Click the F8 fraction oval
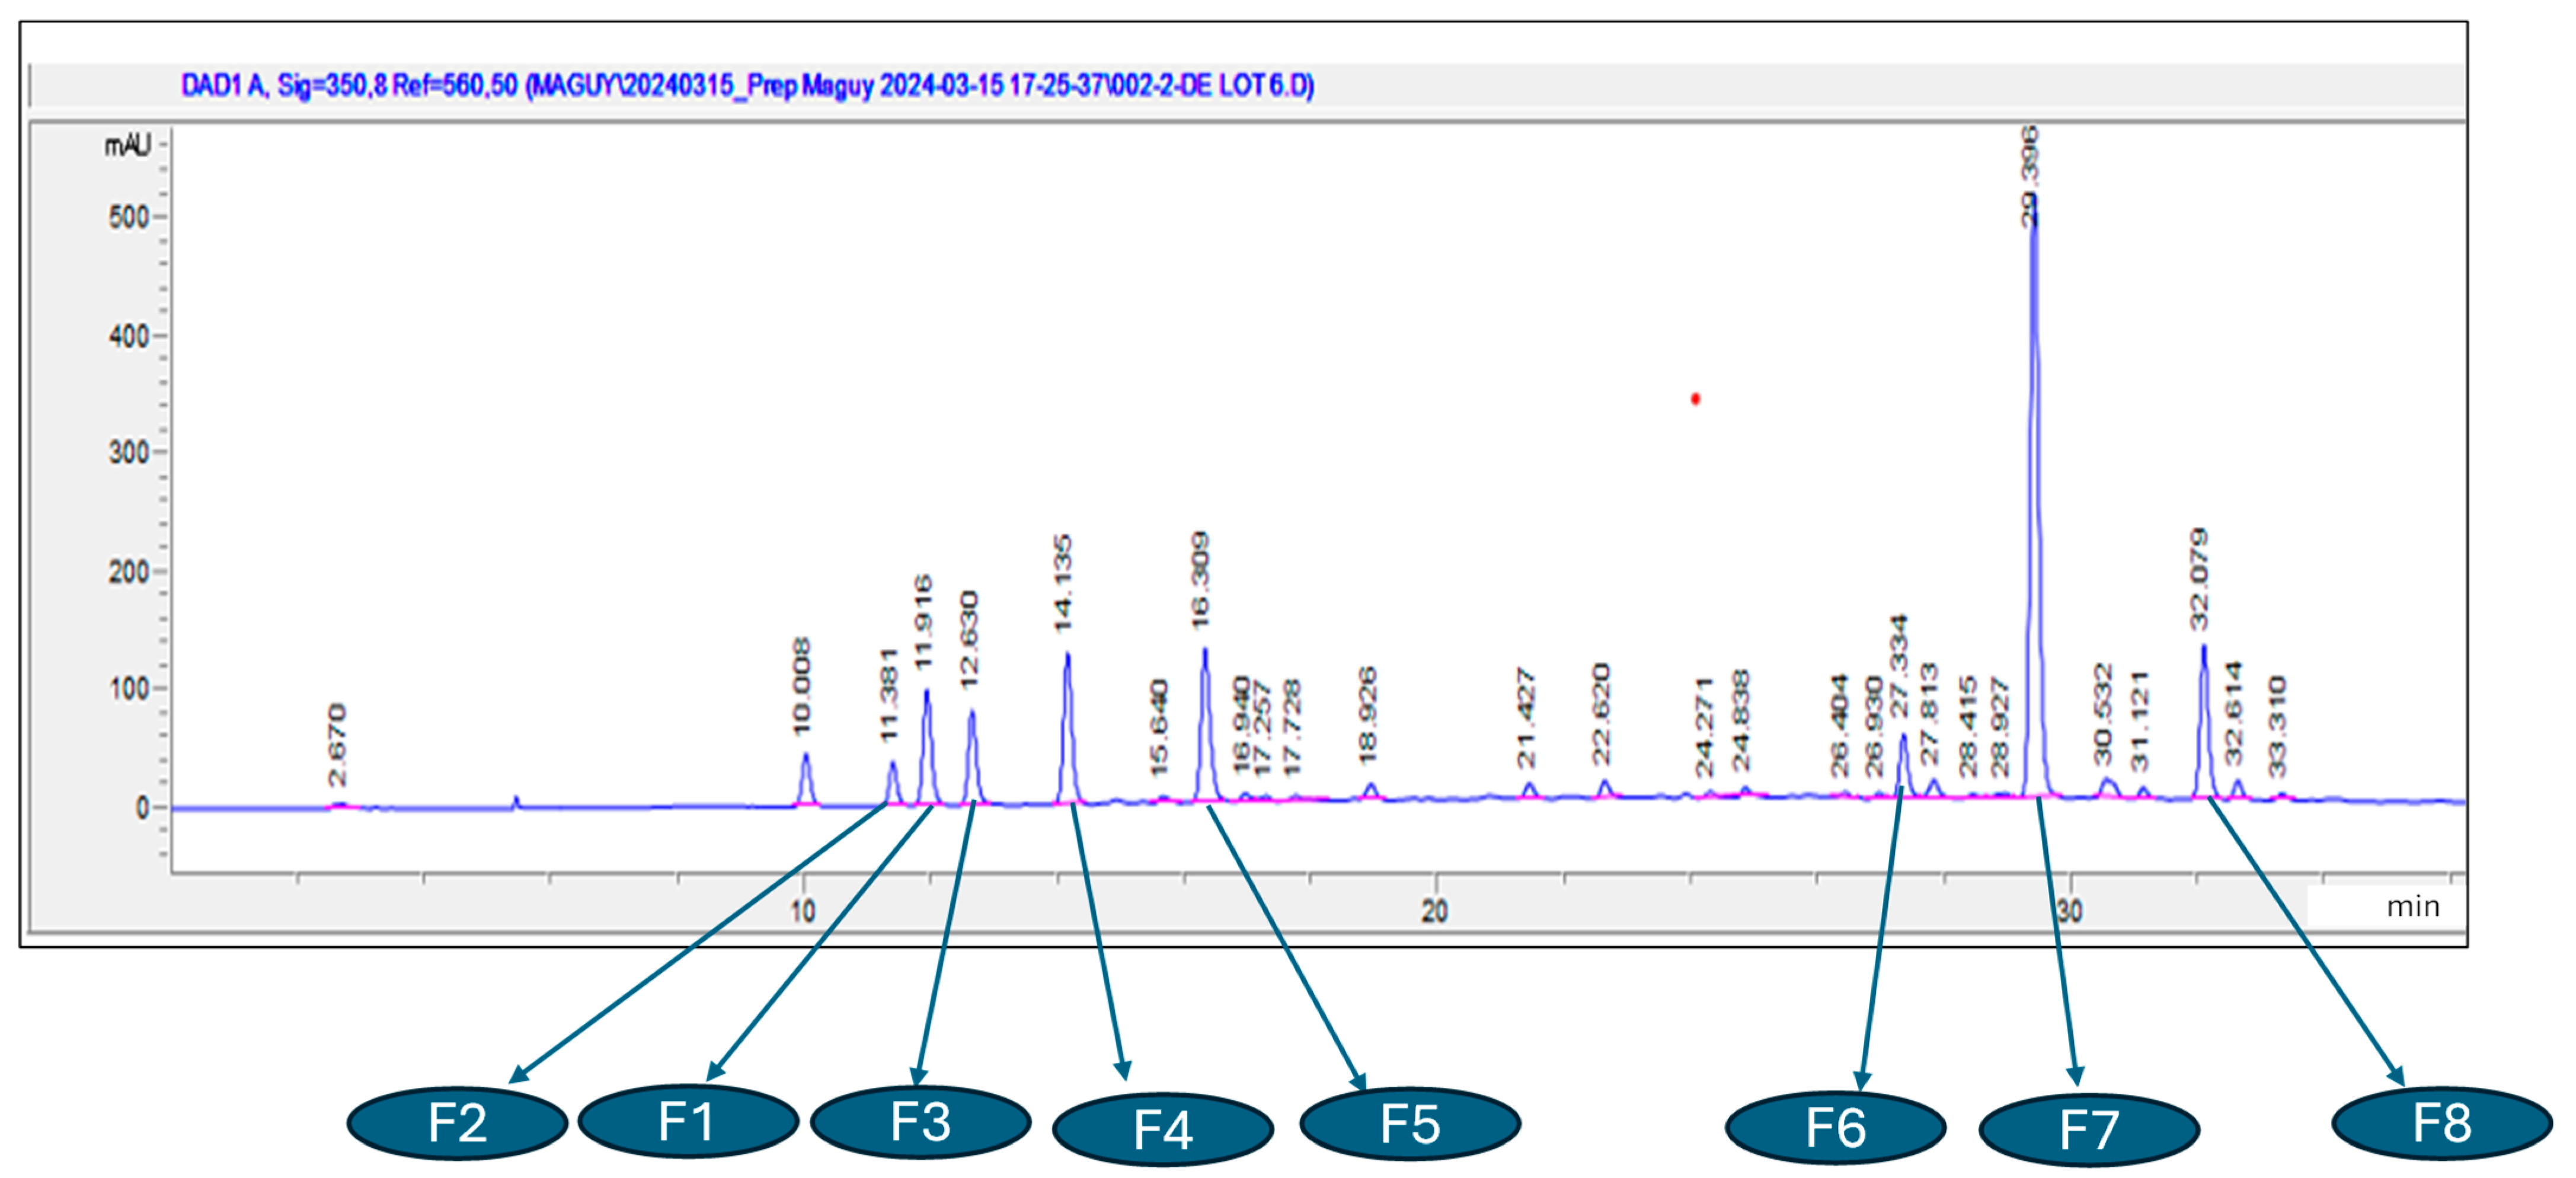The width and height of the screenshot is (2576, 1178). tap(2441, 1123)
